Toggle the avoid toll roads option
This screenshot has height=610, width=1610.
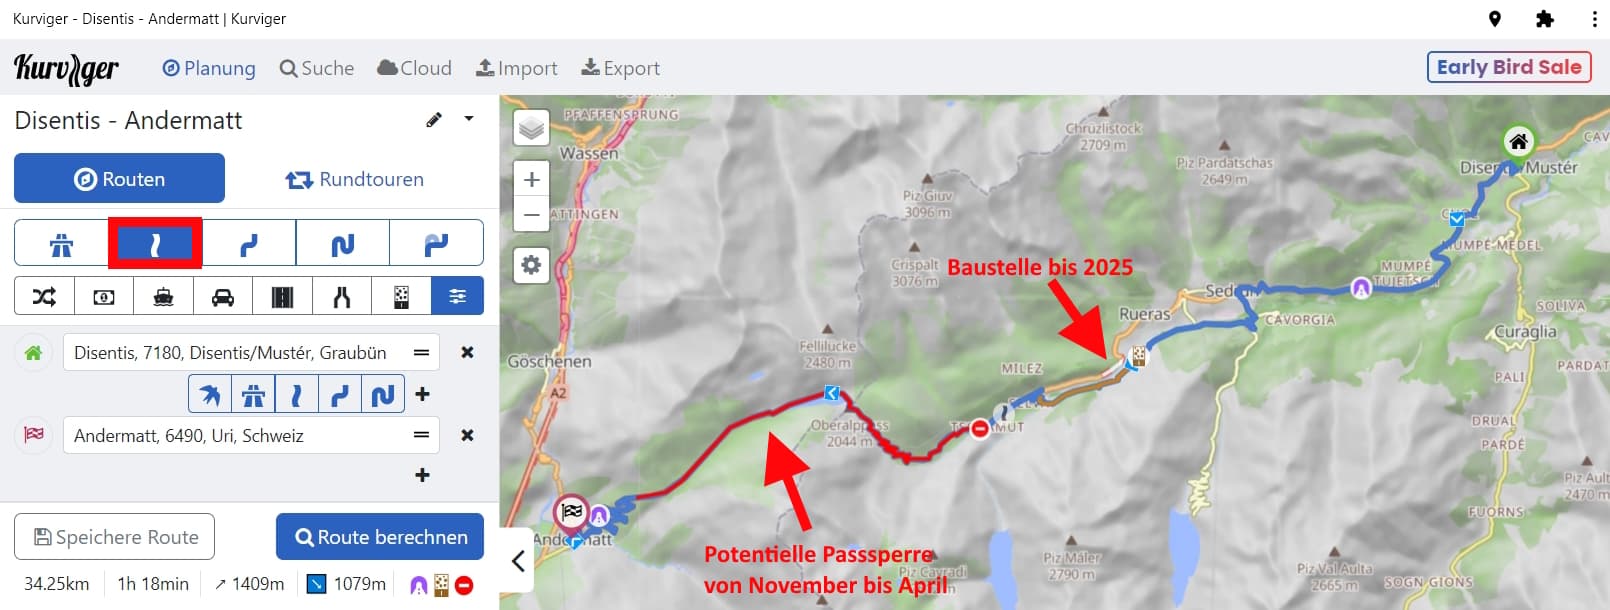tap(104, 296)
